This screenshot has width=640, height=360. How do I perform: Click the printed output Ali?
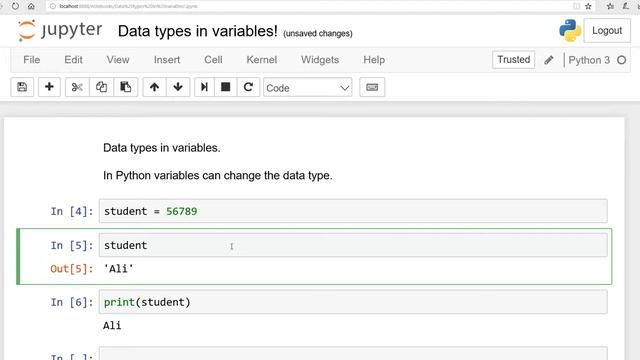[112, 325]
